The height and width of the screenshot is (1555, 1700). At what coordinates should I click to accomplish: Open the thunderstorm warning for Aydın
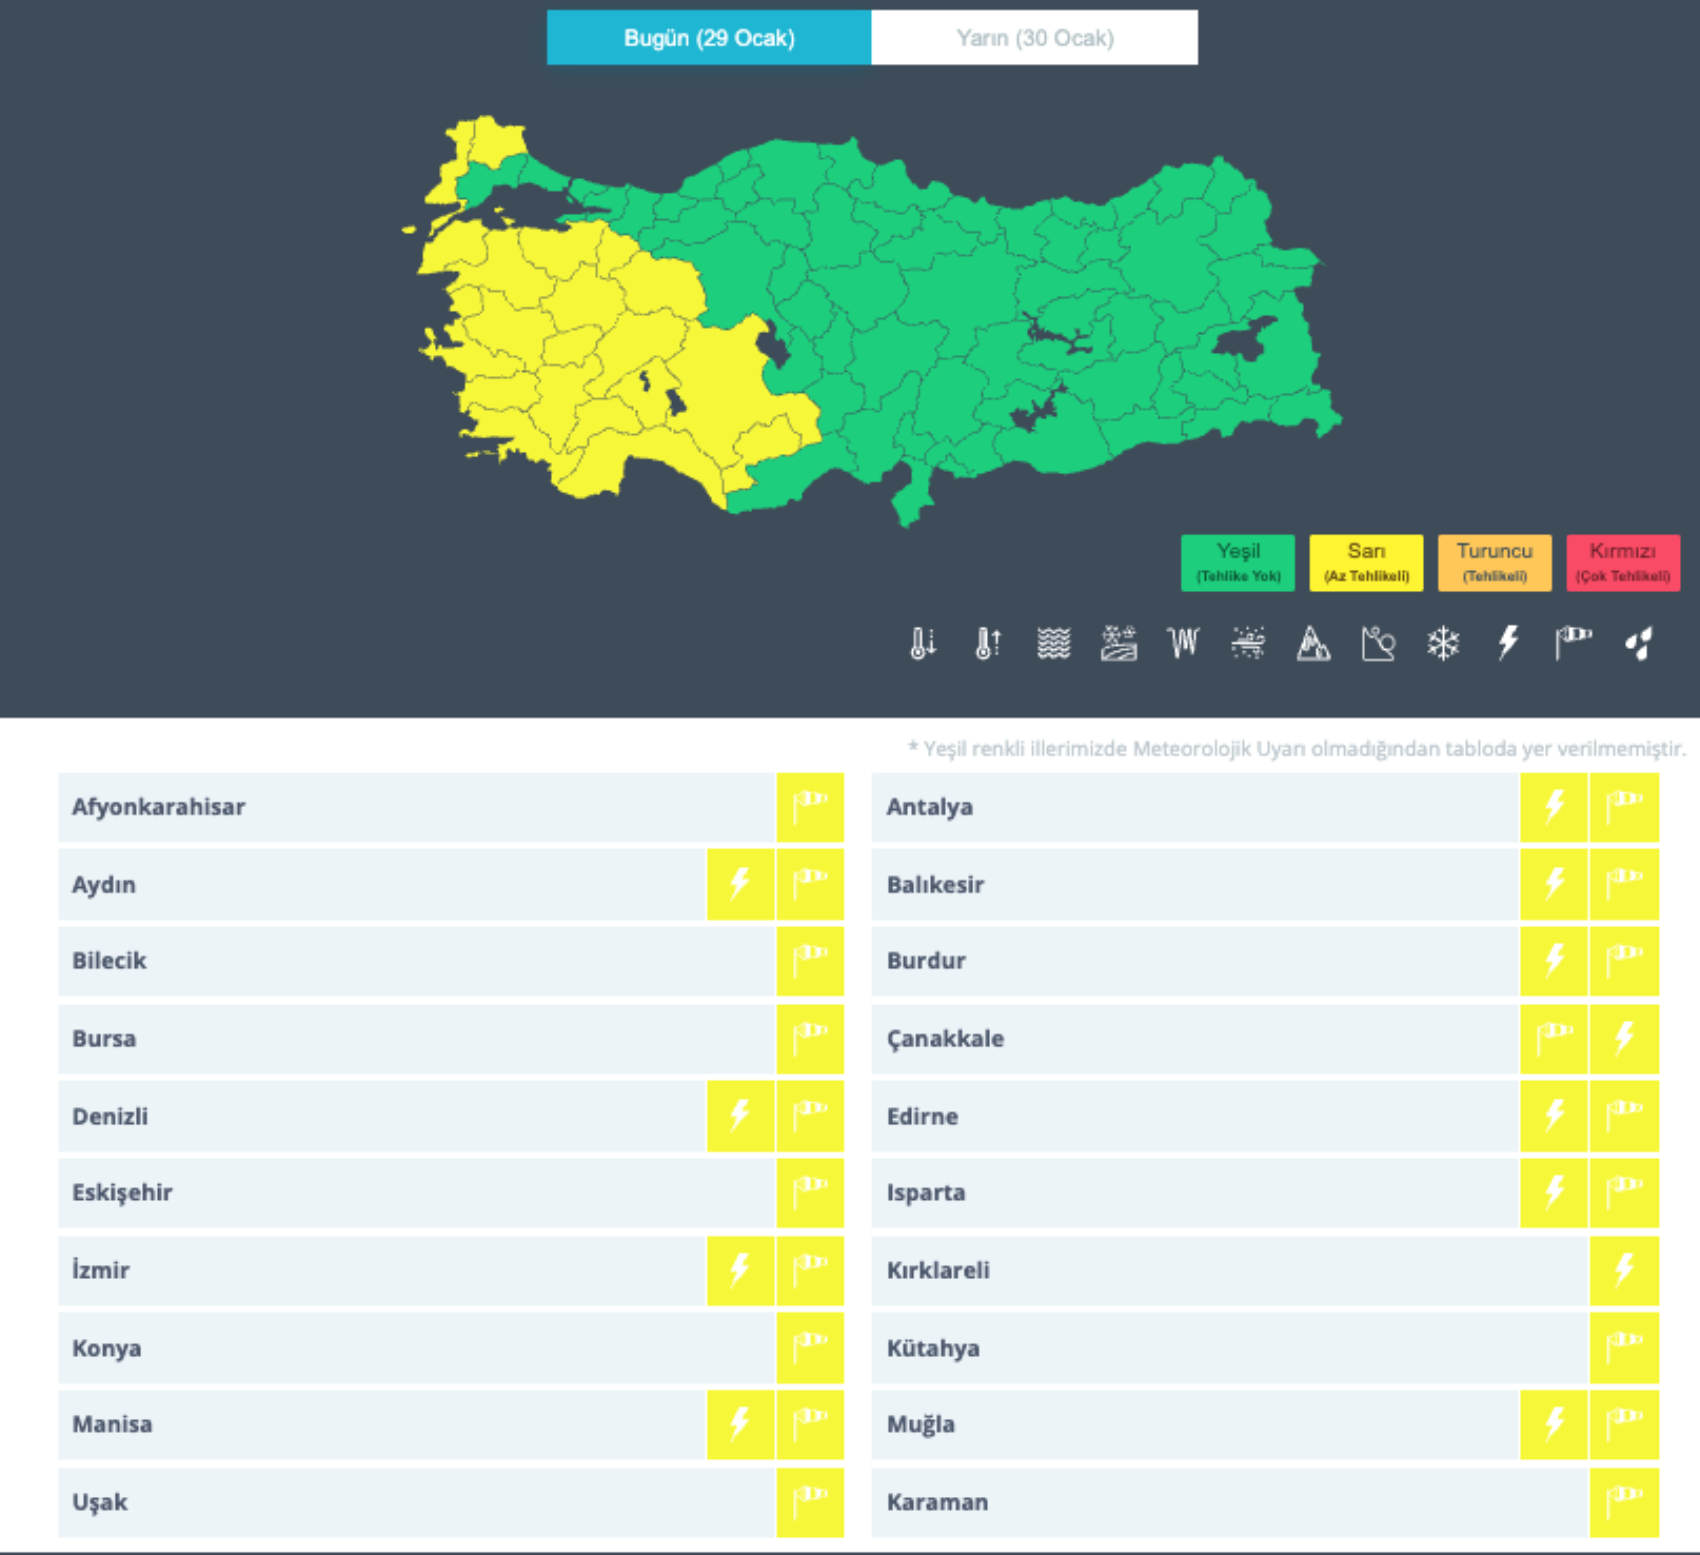(x=740, y=884)
